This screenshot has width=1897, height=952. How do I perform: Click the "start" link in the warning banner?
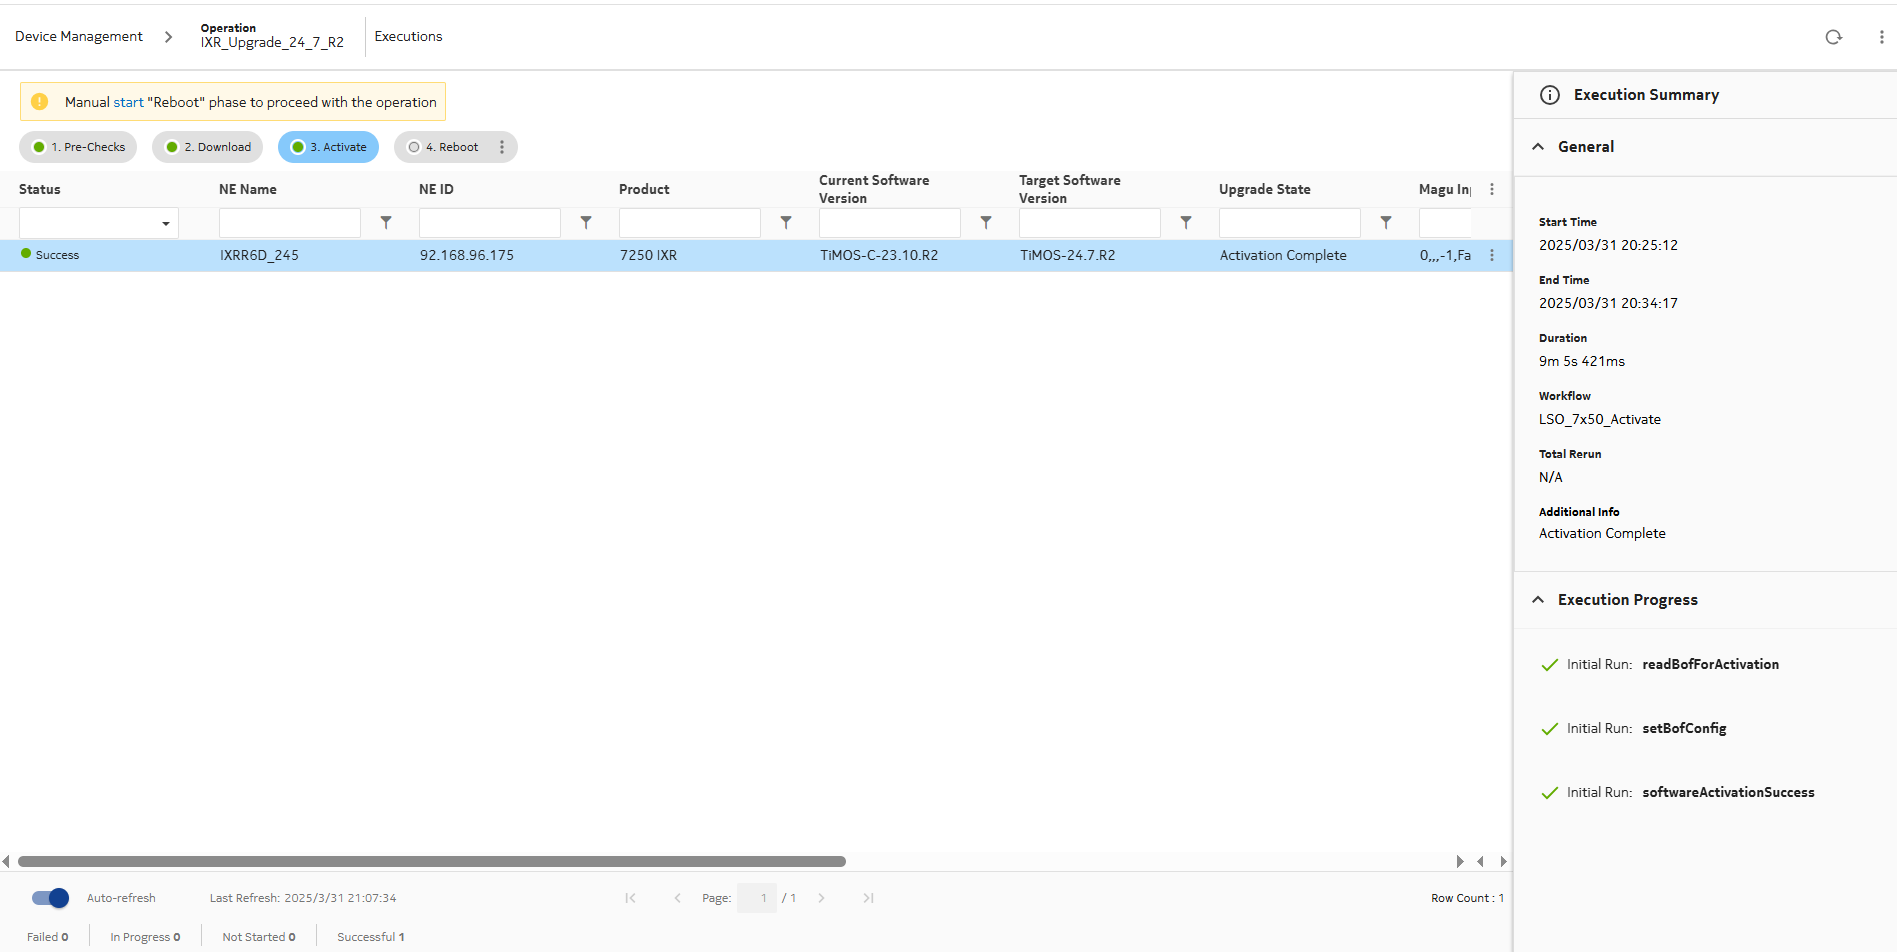point(128,102)
